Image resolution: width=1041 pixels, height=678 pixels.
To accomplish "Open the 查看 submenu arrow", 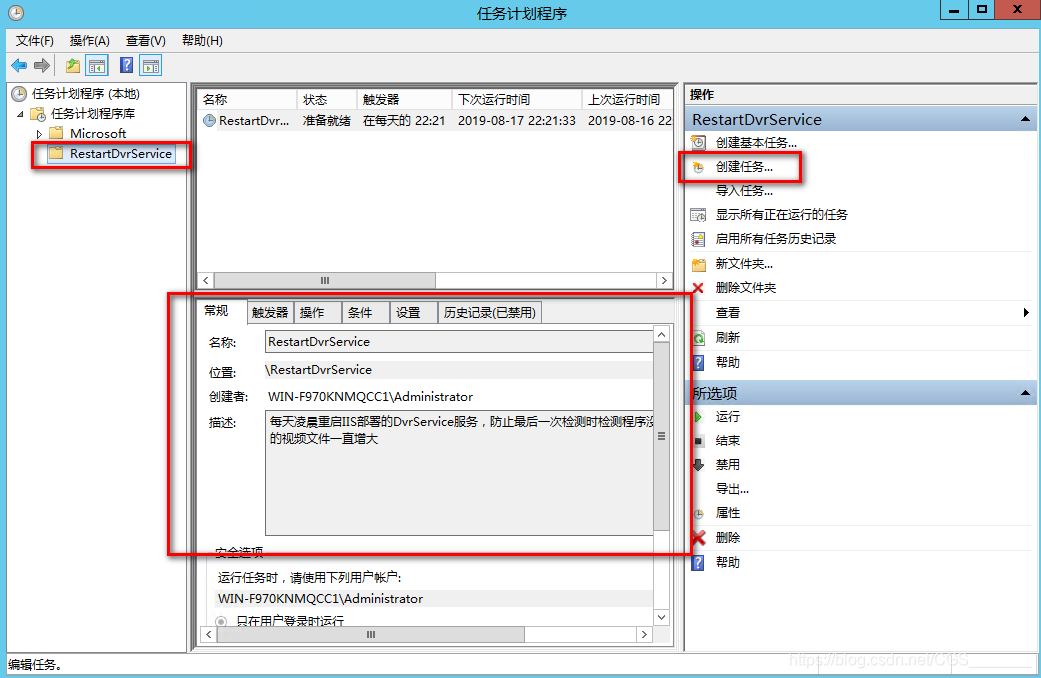I will (x=1027, y=312).
